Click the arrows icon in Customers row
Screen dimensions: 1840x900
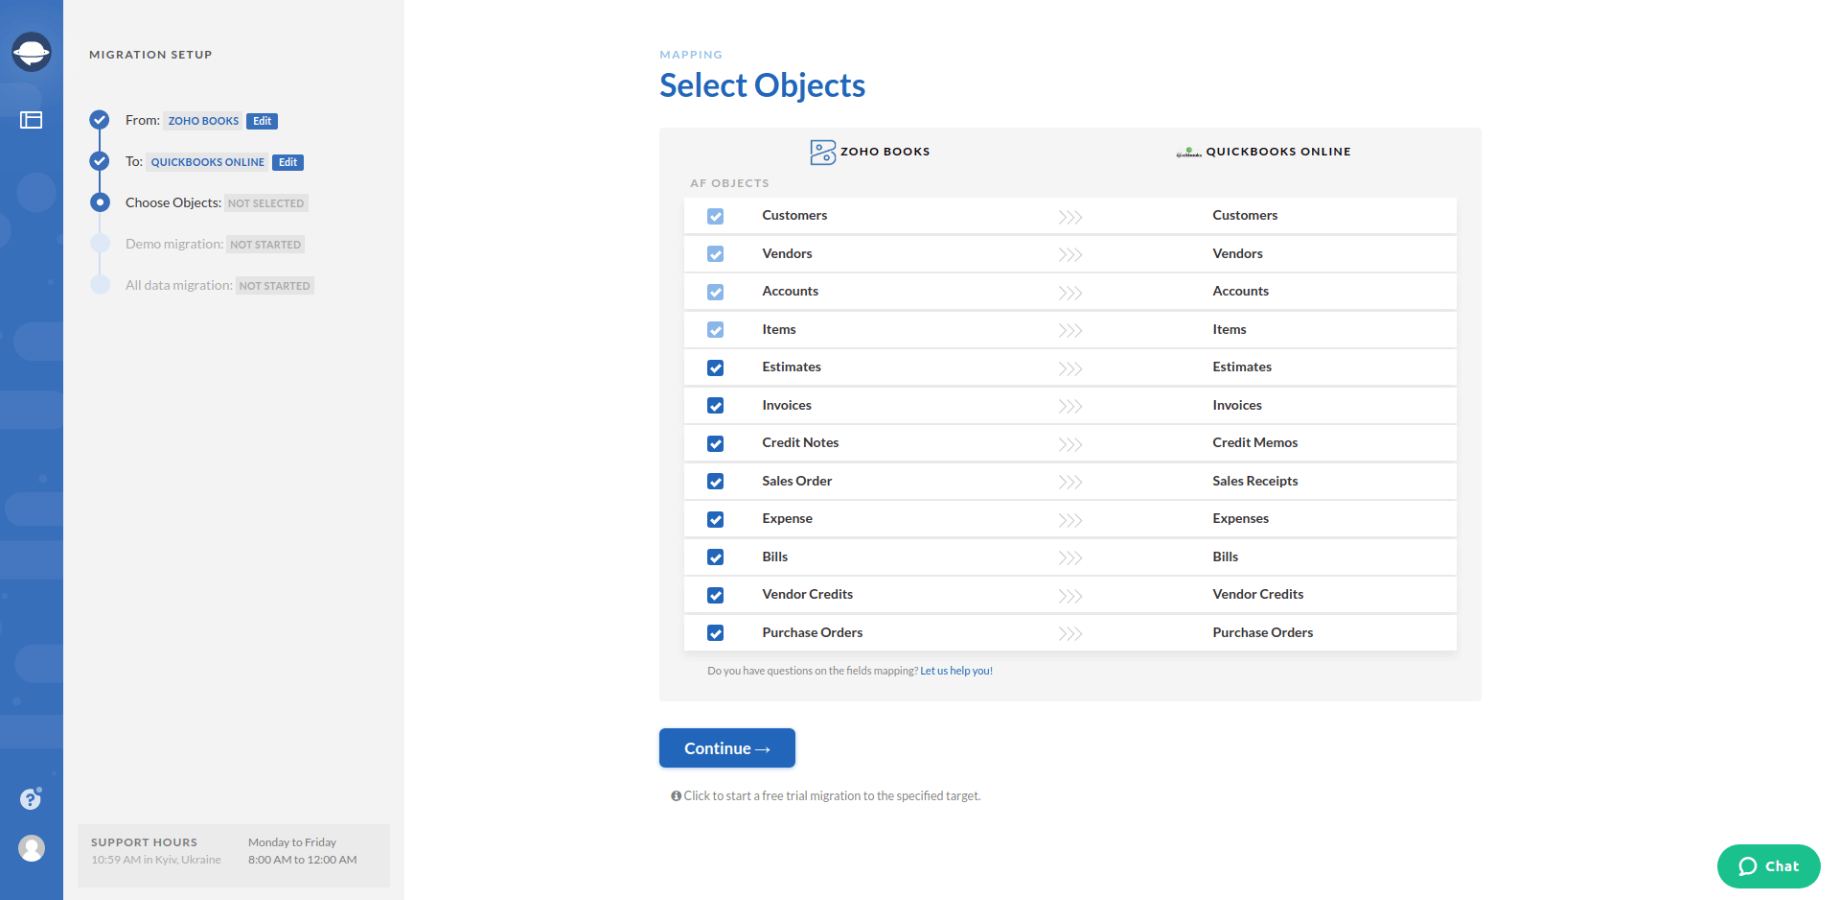click(1070, 217)
